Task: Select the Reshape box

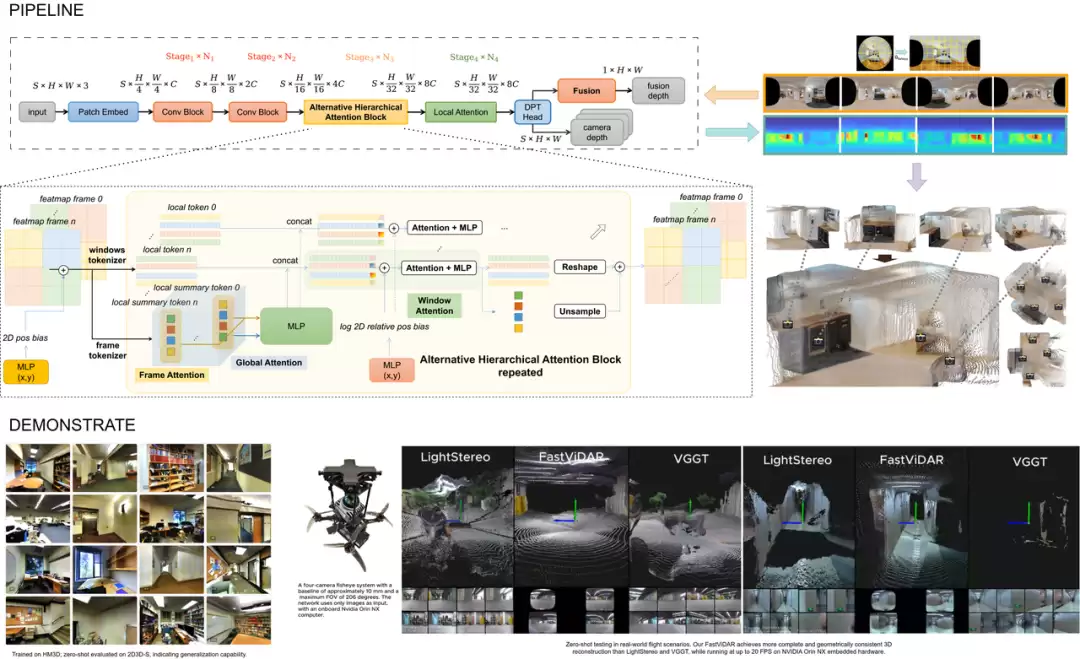Action: click(x=579, y=267)
